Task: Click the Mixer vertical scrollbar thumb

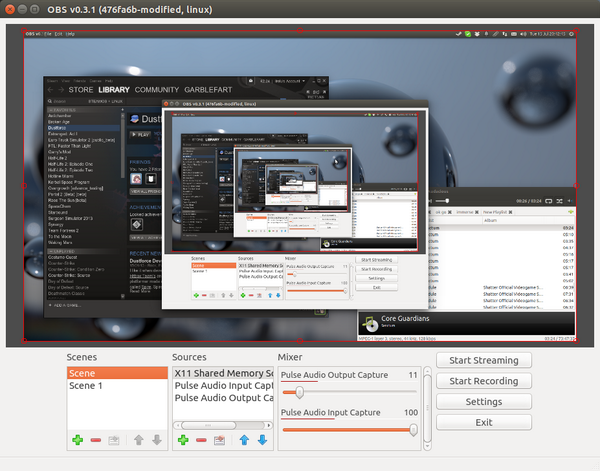Action: 427,408
